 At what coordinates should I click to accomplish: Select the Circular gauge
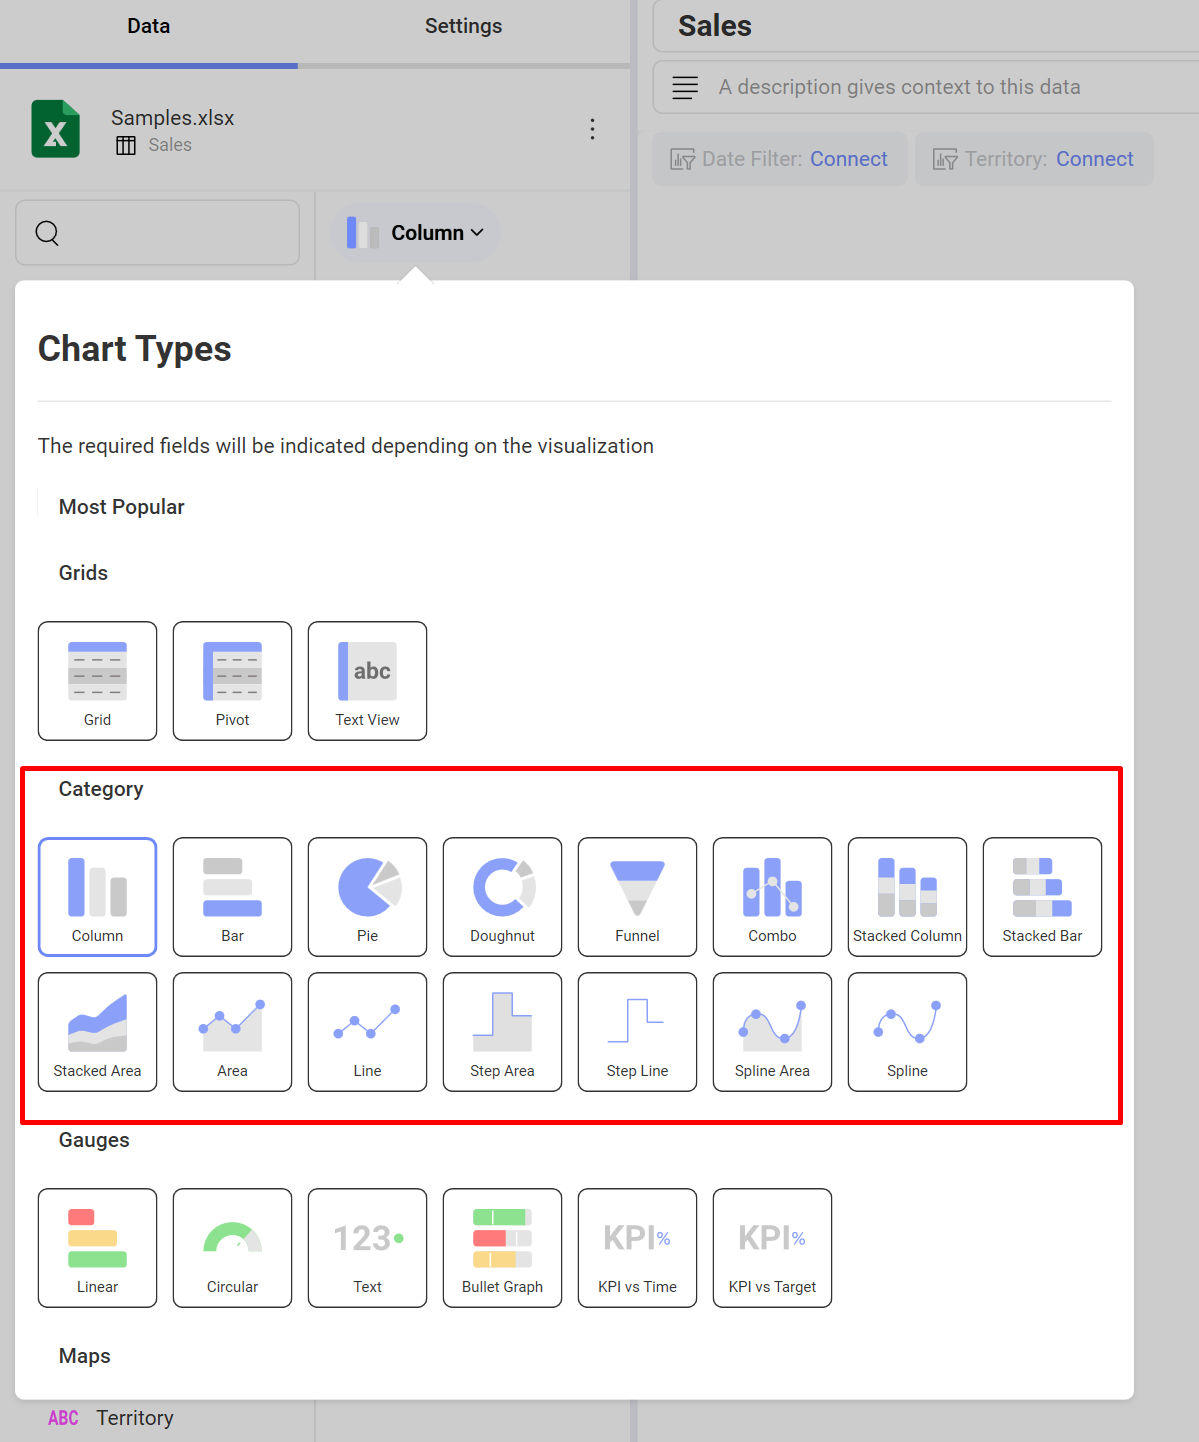(x=232, y=1248)
